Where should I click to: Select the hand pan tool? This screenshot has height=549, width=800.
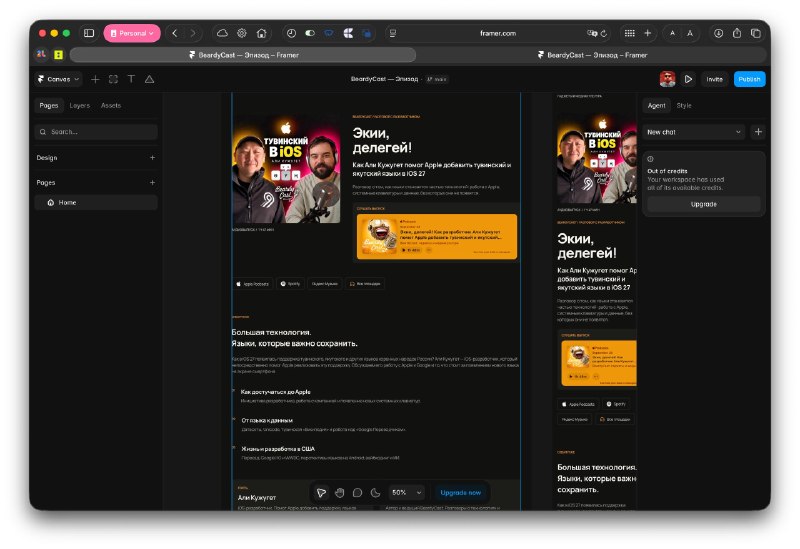point(339,493)
